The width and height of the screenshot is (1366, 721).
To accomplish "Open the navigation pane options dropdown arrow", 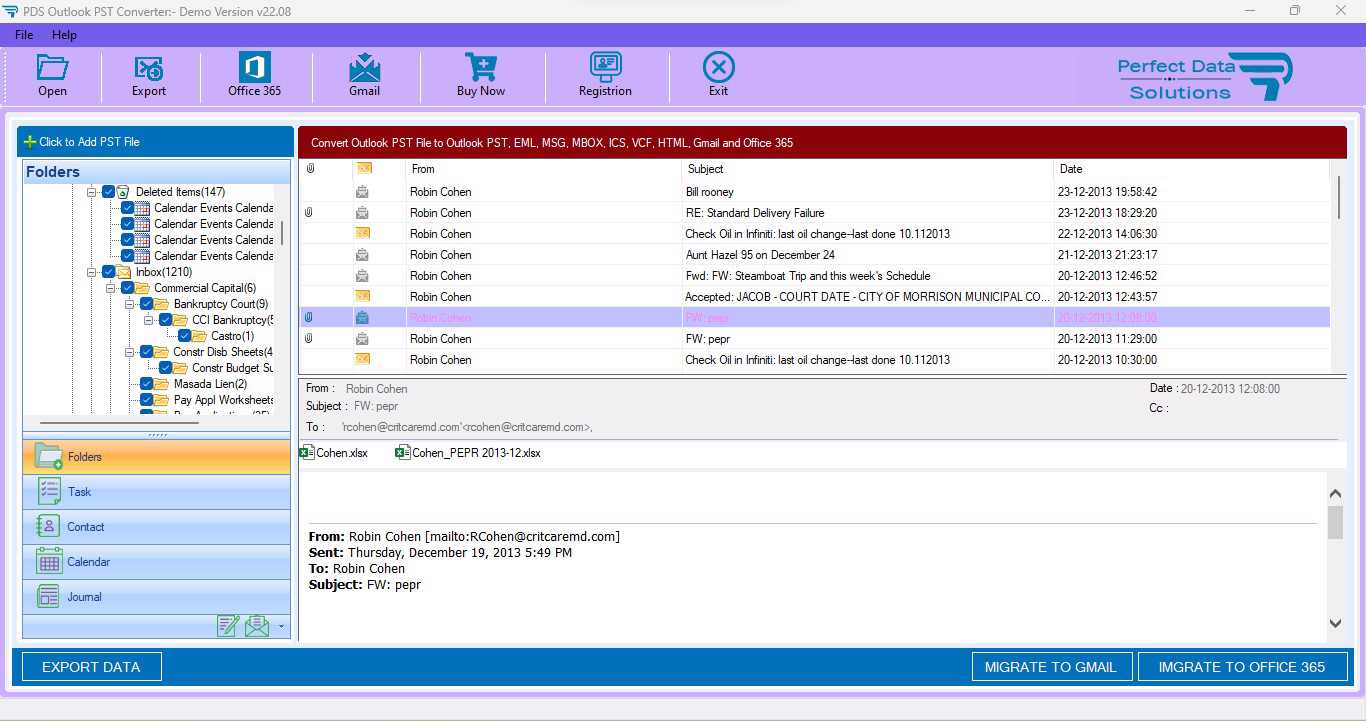I will pos(281,627).
